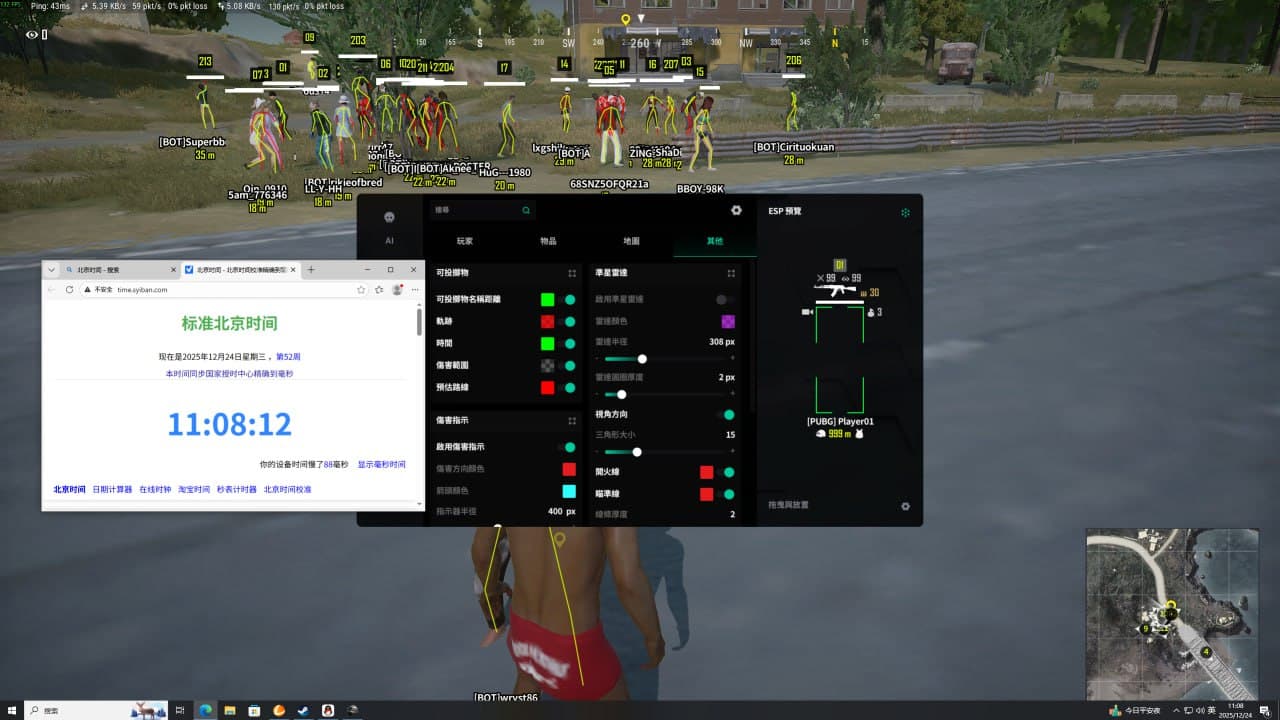Open the browser profile avatar
Screen dimensions: 1280x720
397,289
